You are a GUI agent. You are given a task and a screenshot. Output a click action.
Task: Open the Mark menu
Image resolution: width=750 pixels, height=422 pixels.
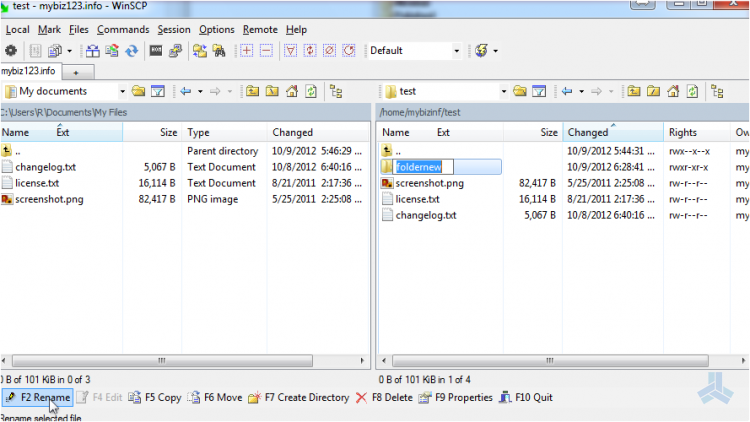point(49,30)
